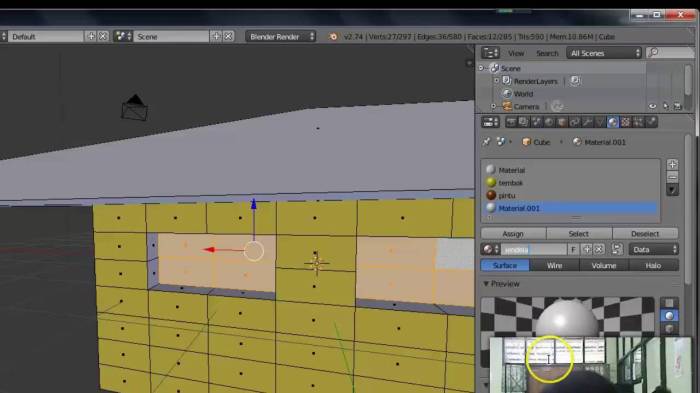This screenshot has height=393, width=700.
Task: Click the material Select button
Action: point(579,234)
